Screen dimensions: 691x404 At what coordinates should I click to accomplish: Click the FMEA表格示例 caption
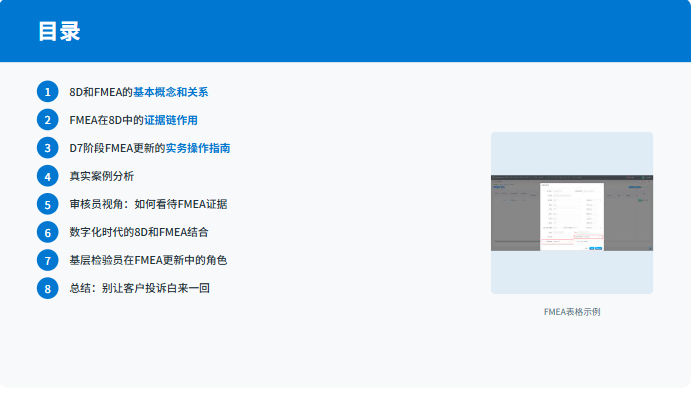[x=572, y=312]
